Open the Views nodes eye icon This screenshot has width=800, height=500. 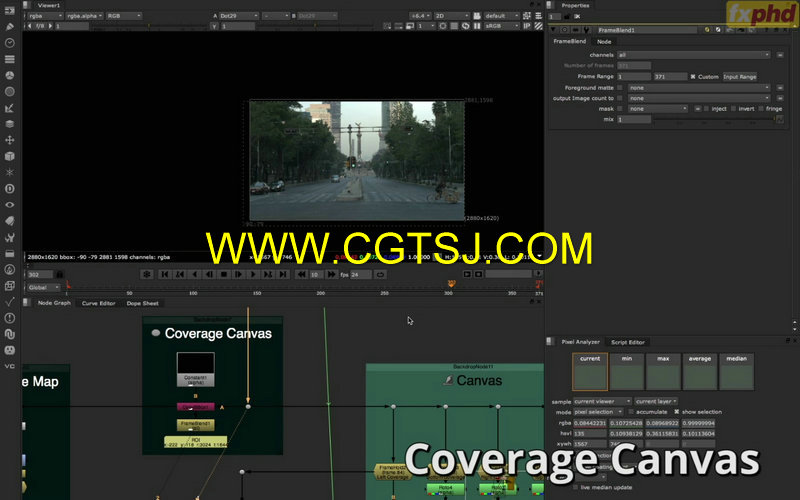coord(9,205)
